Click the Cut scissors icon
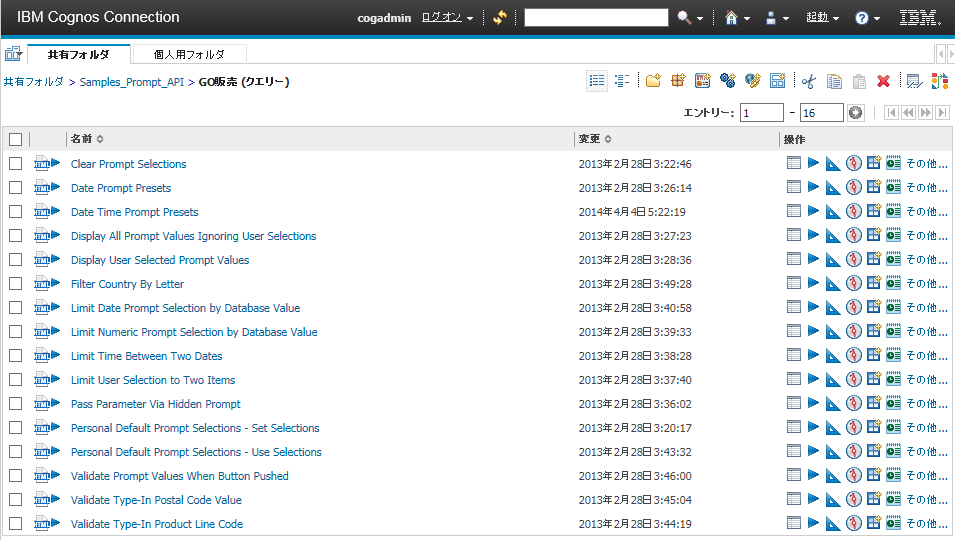 [x=809, y=81]
